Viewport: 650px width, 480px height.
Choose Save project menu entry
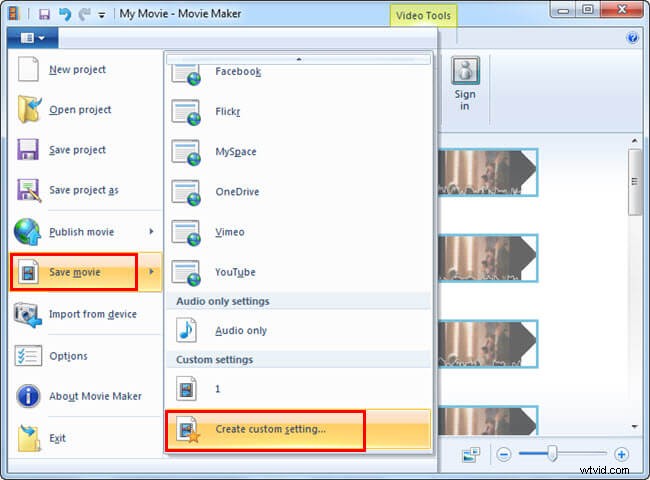[x=78, y=150]
